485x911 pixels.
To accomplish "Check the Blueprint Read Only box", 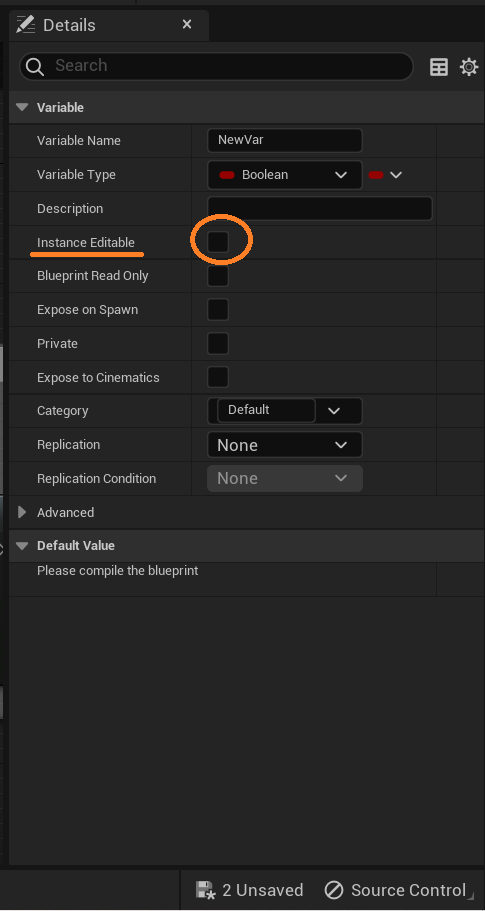I will coord(218,276).
